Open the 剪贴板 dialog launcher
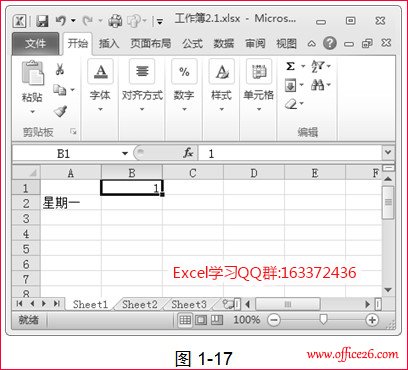 73,132
